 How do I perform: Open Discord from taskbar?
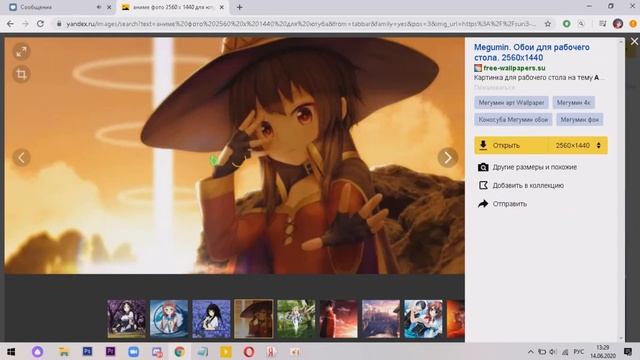[x=157, y=351]
